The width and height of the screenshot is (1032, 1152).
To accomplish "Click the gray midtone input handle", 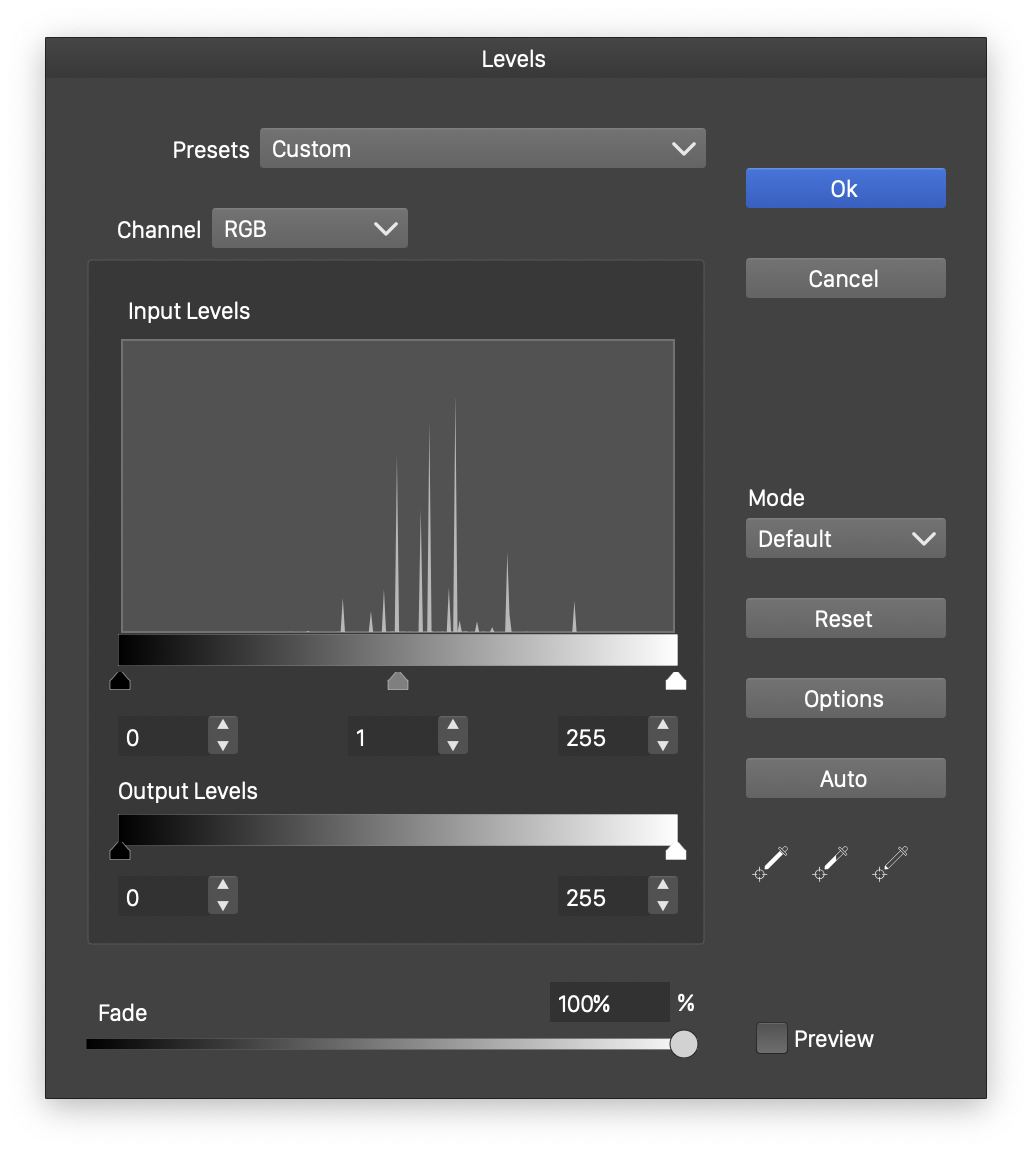I will point(398,682).
